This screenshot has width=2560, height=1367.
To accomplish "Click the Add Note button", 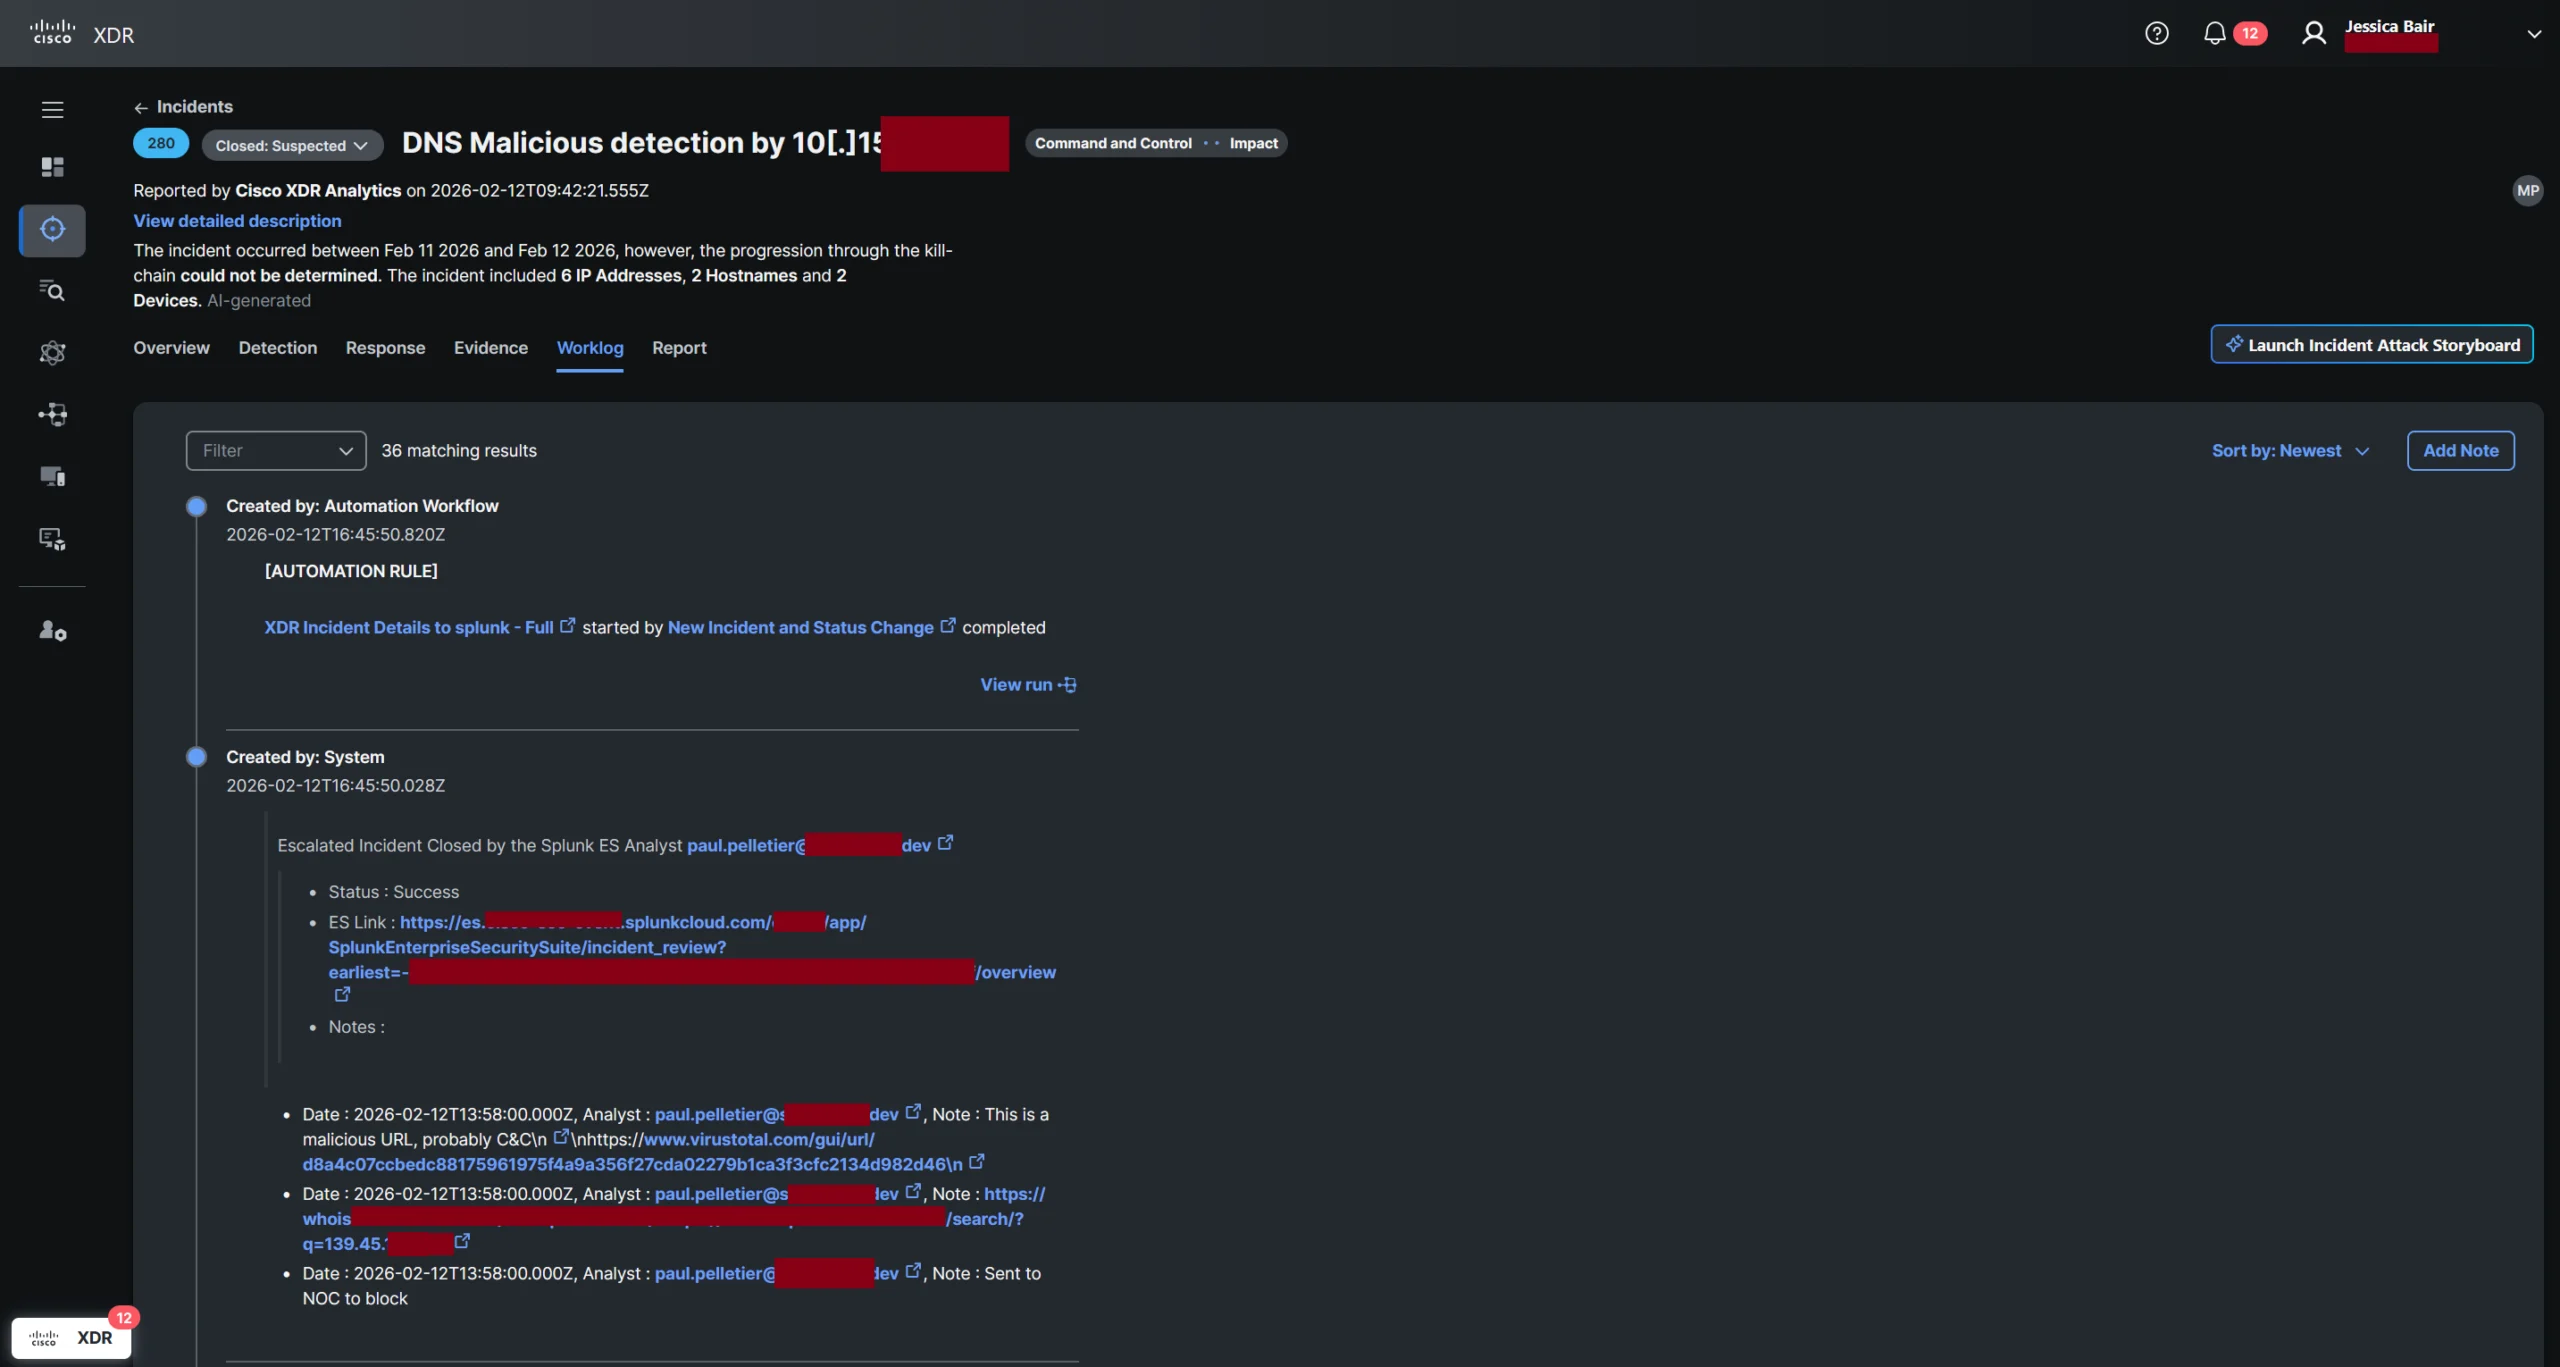I will (2460, 451).
